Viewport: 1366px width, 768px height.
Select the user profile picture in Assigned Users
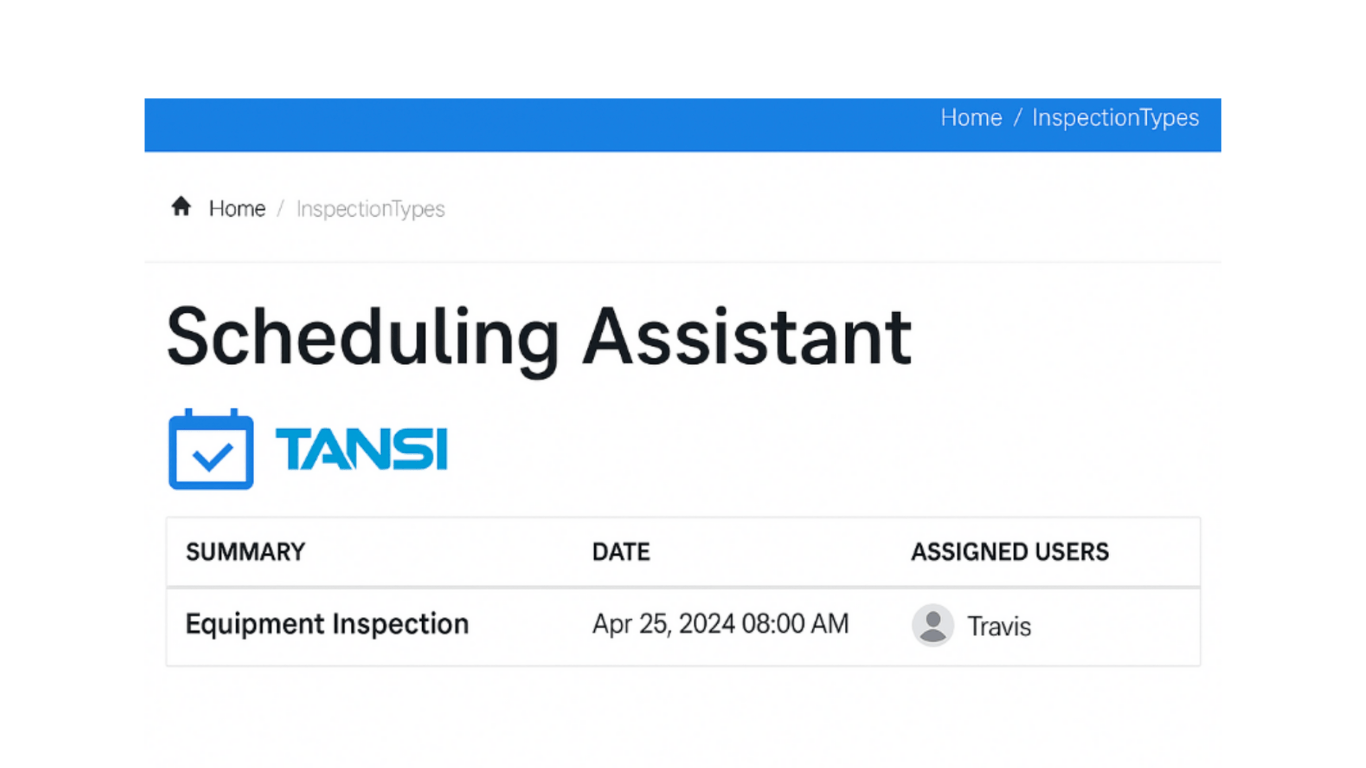932,625
